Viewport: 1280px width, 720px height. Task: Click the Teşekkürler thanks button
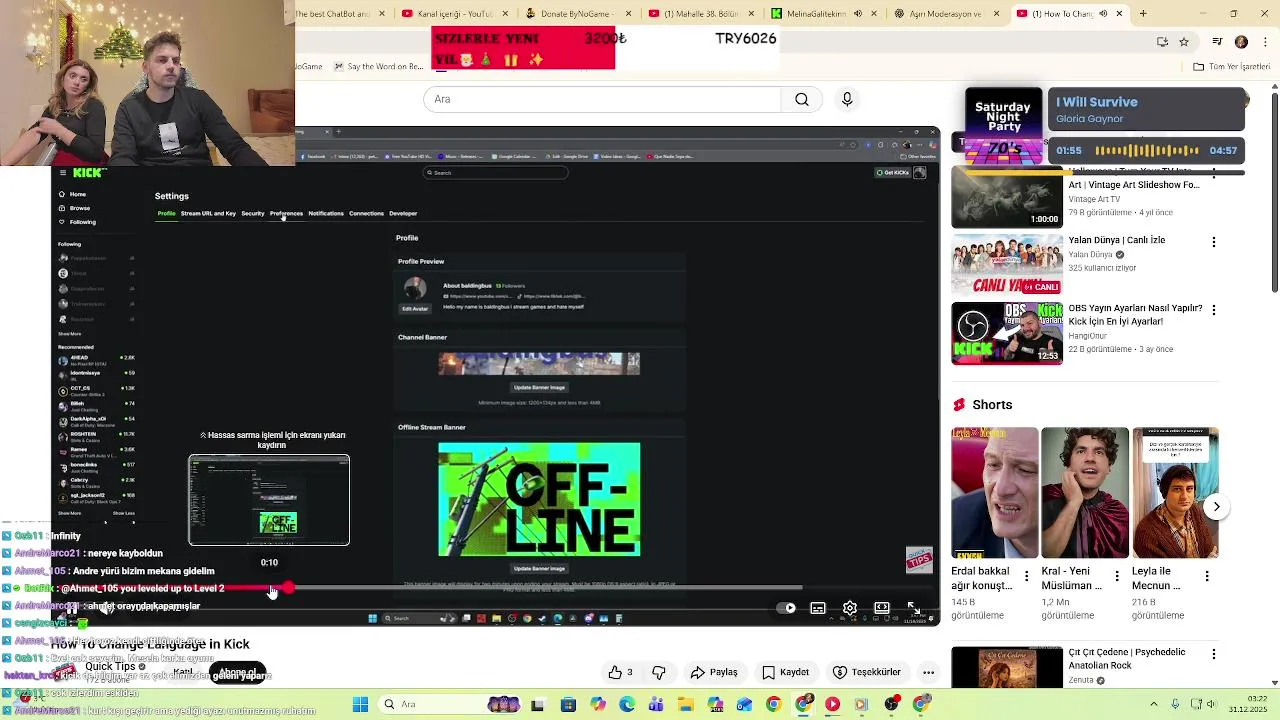pyautogui.click(x=868, y=672)
